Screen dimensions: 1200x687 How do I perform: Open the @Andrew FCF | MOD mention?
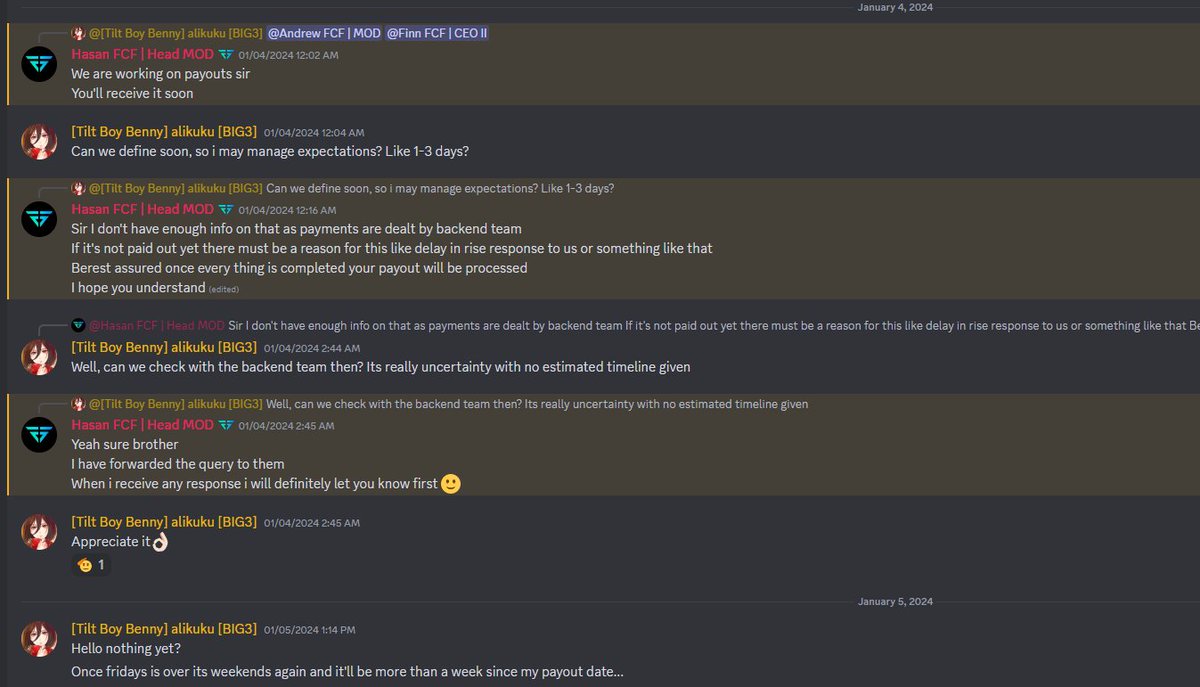click(x=324, y=34)
